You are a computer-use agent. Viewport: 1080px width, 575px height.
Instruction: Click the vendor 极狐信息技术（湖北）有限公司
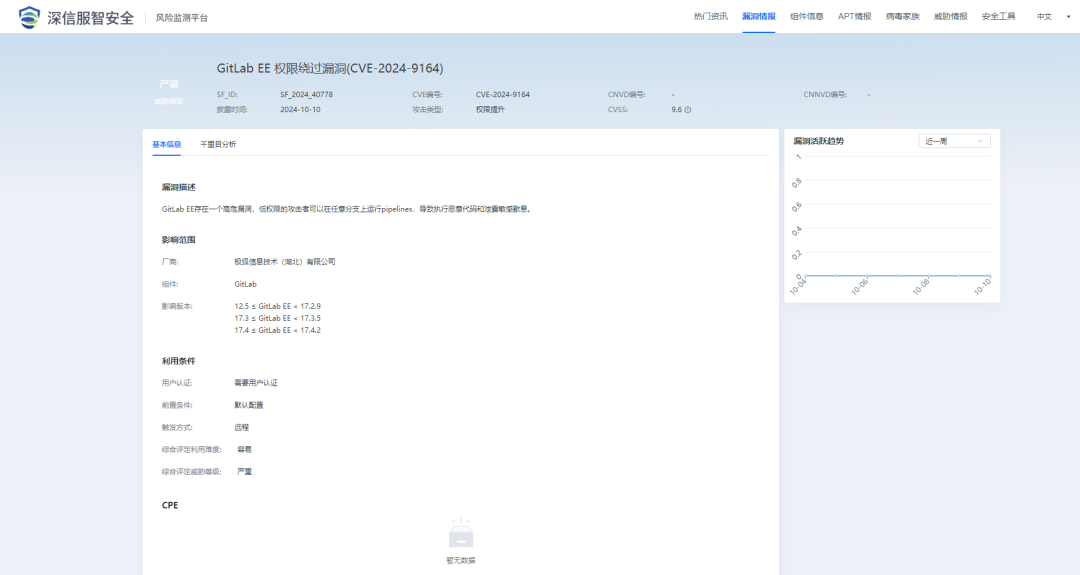285,262
